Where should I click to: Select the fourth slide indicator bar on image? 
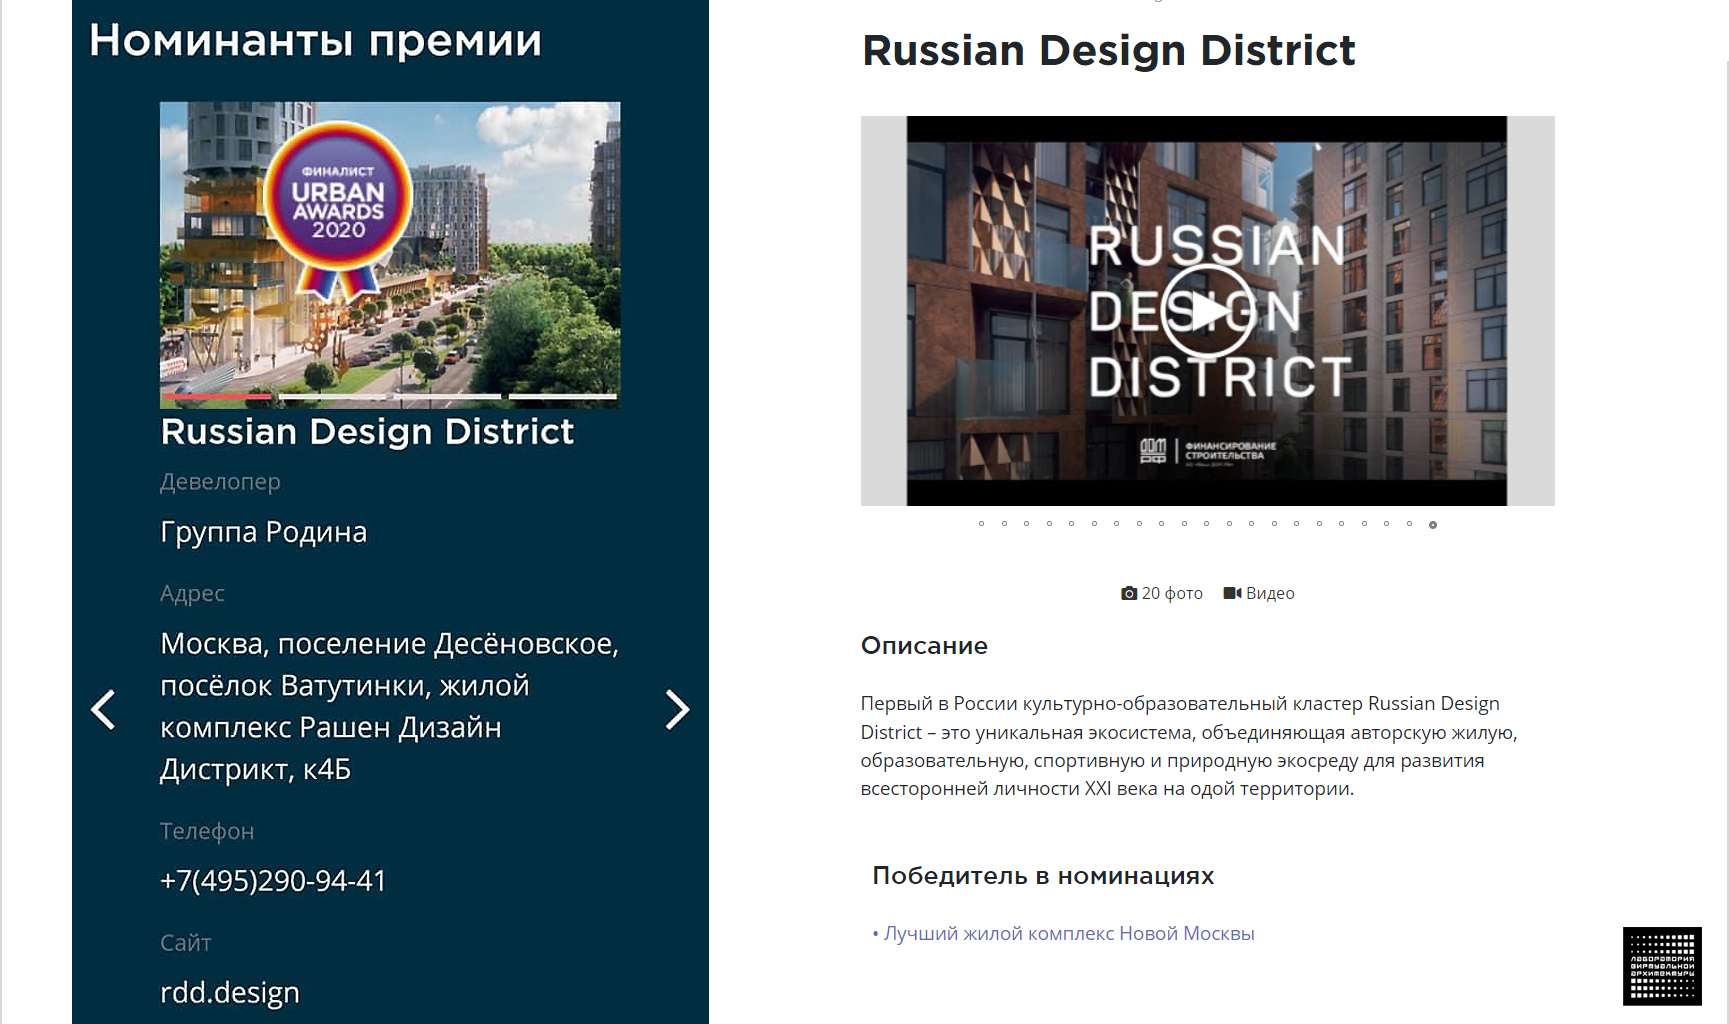click(x=563, y=397)
